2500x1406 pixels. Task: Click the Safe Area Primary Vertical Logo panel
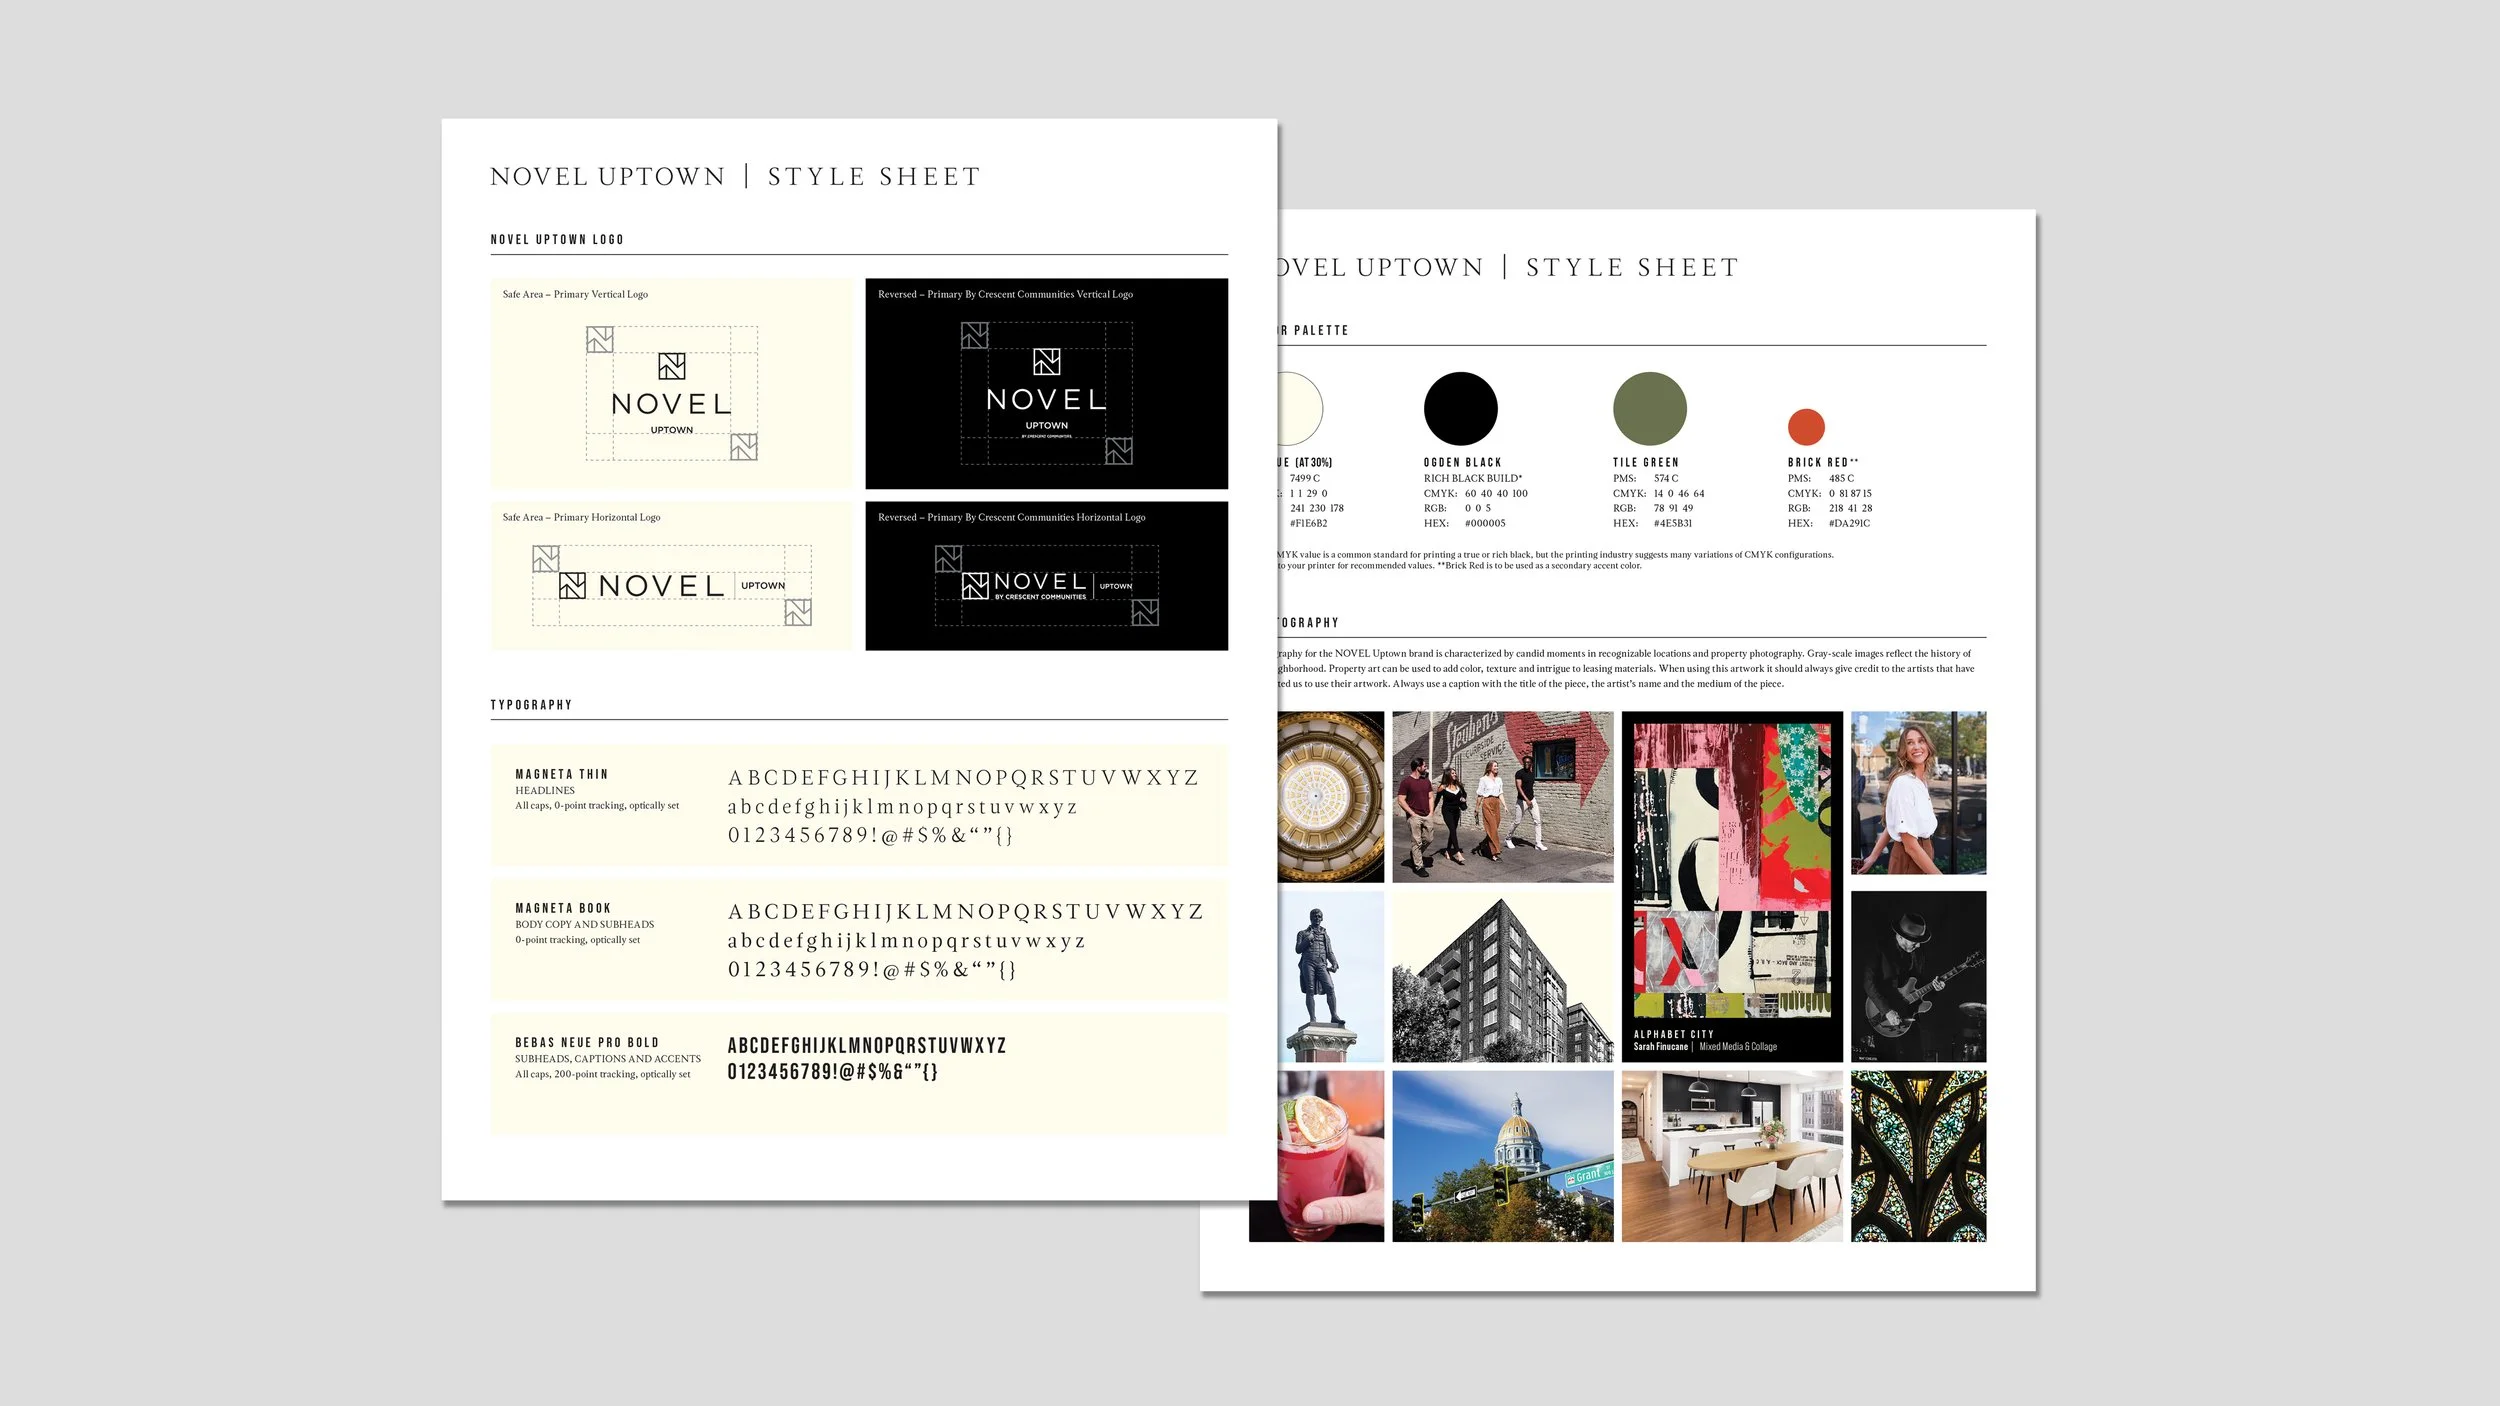[671, 384]
